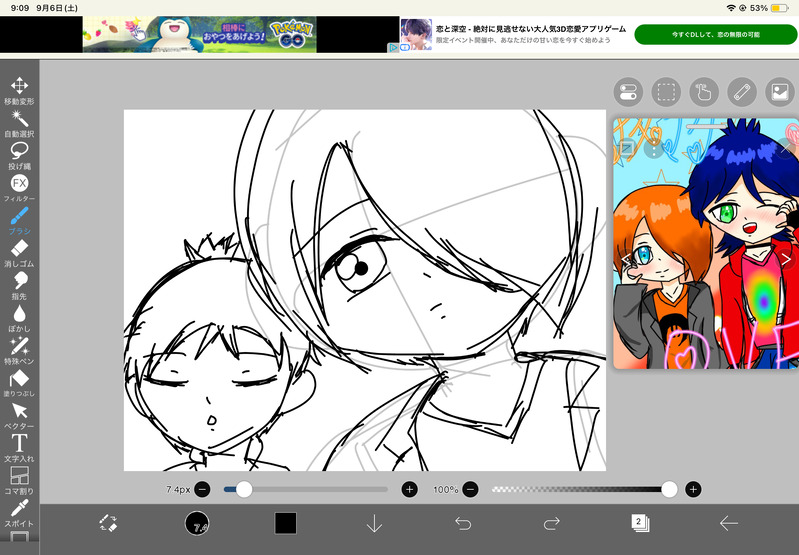Hide the toolbar with down arrow

point(375,523)
